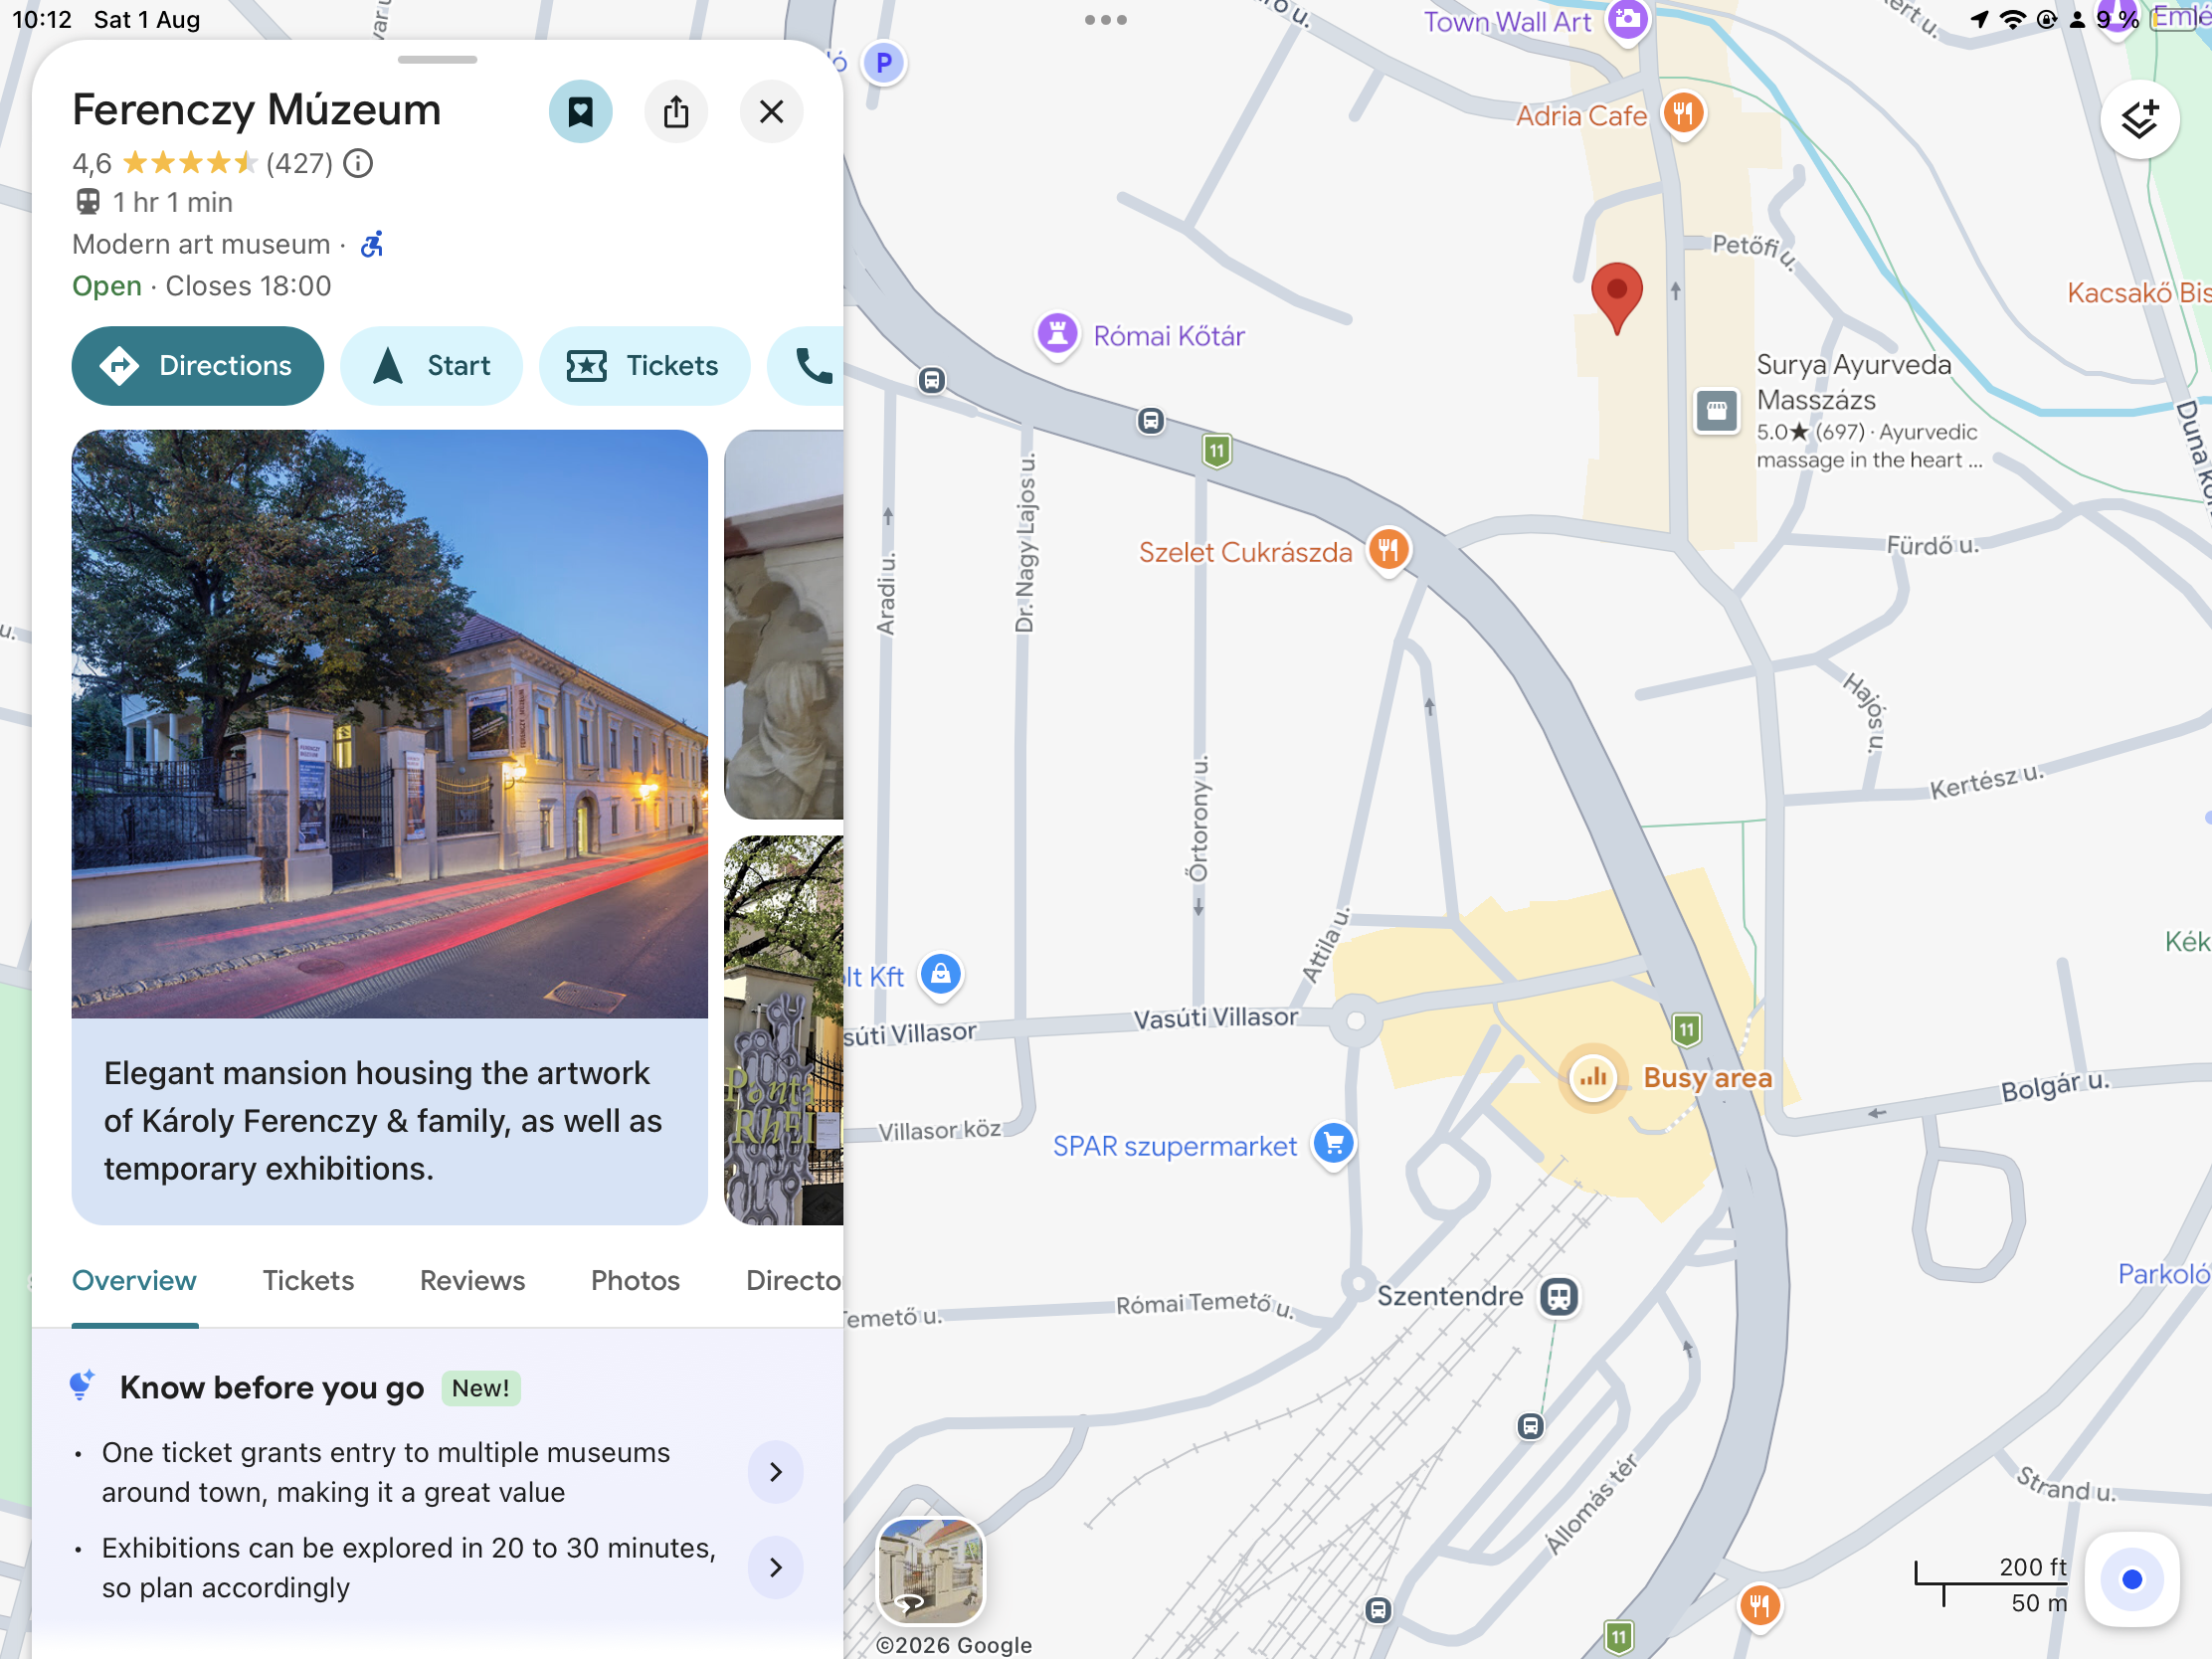Get Directions to Ferenczy Múzeum
The height and width of the screenshot is (1659, 2212).
coord(198,366)
